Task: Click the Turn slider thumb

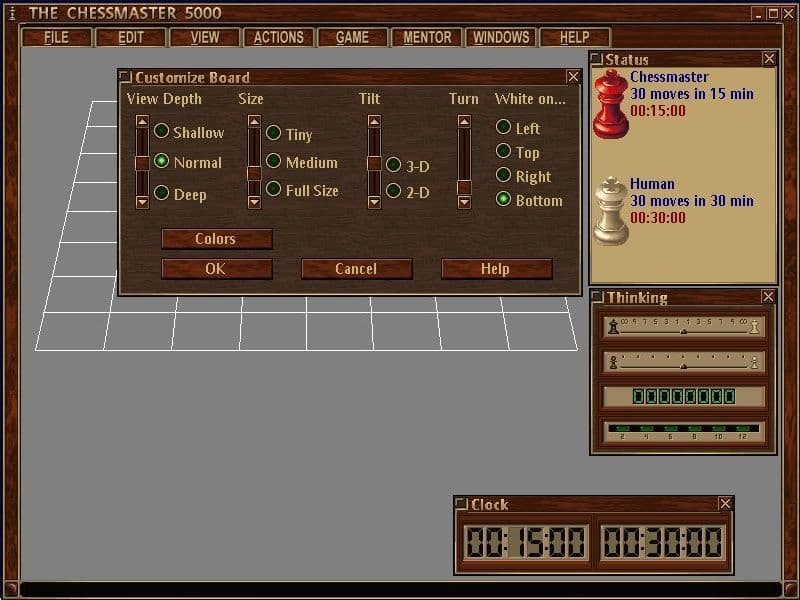Action: 464,187
